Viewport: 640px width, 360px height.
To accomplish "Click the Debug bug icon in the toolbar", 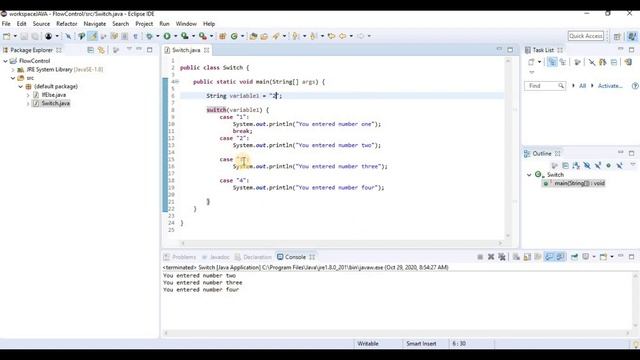I will (x=149, y=36).
